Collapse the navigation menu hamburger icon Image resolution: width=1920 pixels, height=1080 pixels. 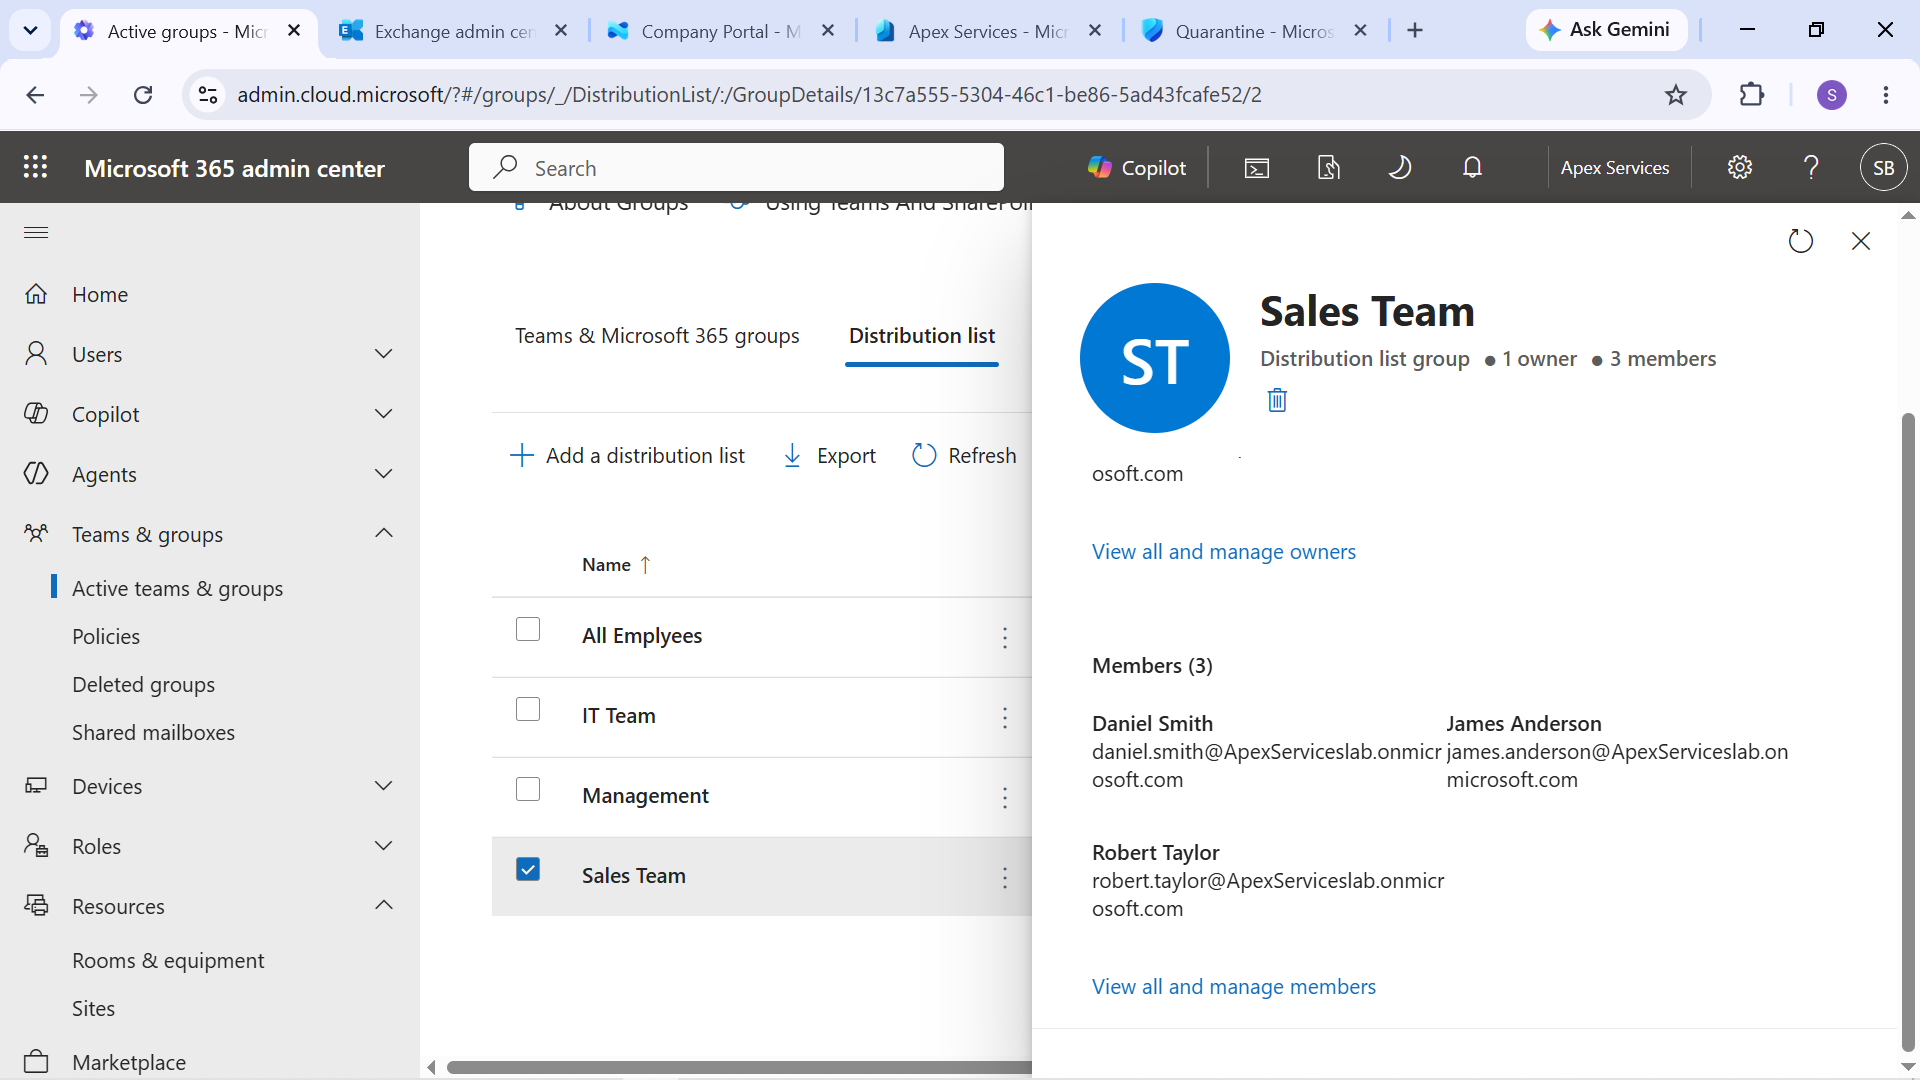point(36,232)
